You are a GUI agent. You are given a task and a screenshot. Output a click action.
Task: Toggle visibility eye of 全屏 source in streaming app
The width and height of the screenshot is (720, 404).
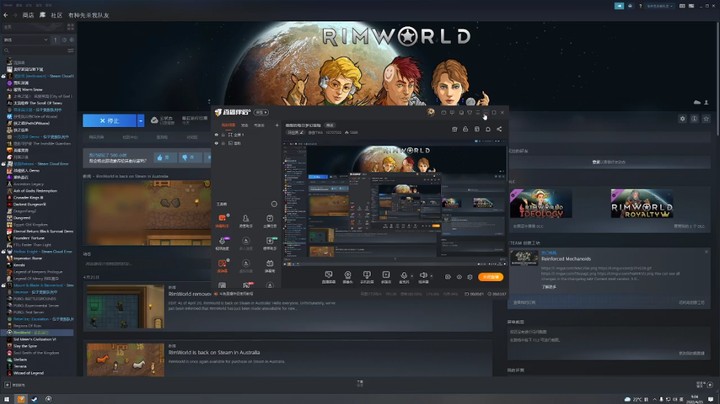(x=216, y=135)
